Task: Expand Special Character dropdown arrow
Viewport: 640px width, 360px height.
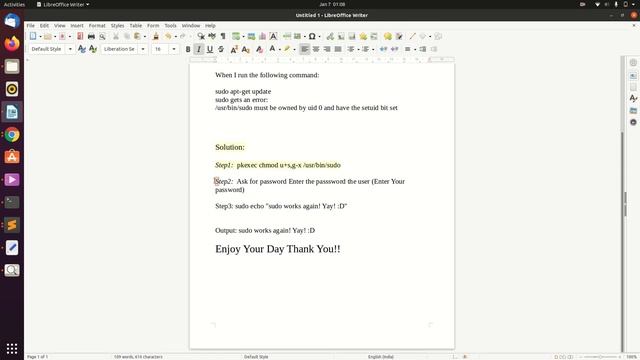Action: (x=319, y=36)
